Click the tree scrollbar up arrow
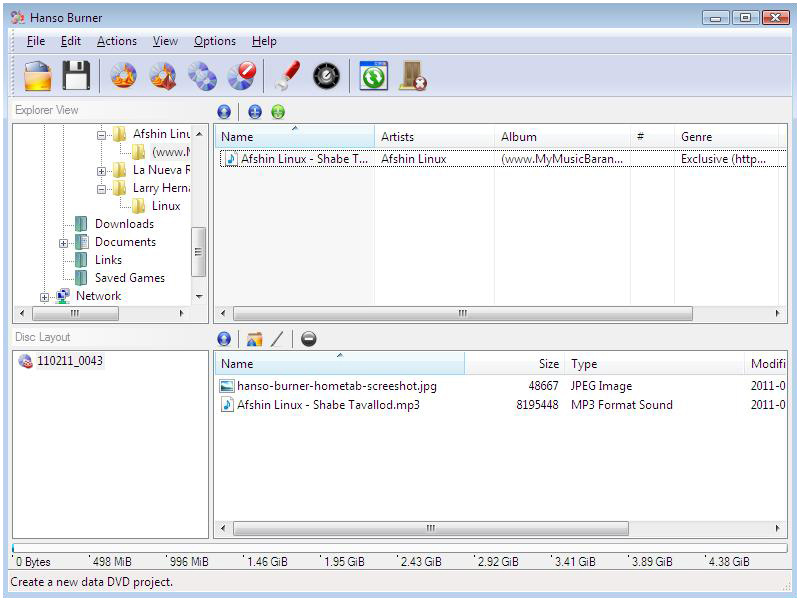Screen dimensions: 800x600 (199, 134)
